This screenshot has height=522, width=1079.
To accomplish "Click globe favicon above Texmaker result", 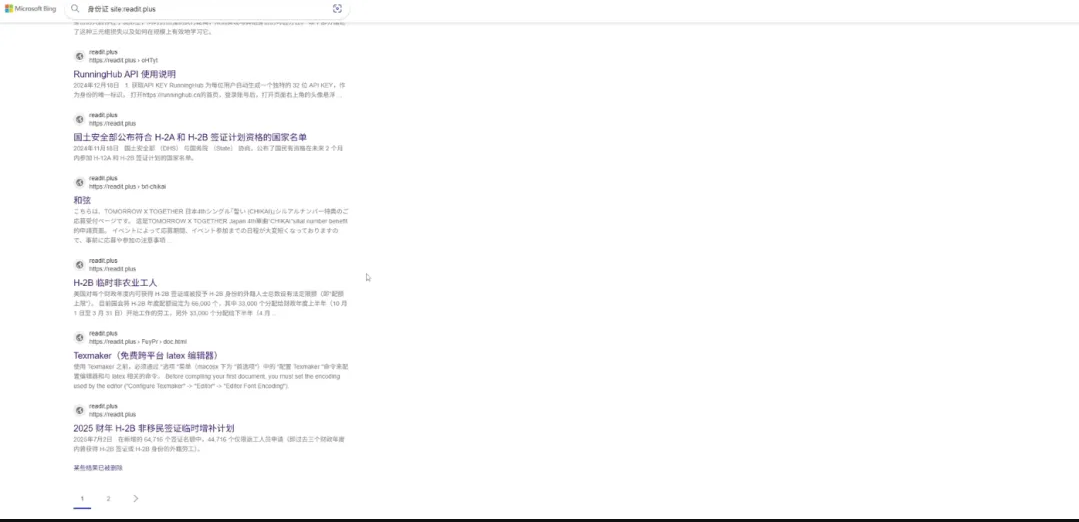I will [79, 338].
